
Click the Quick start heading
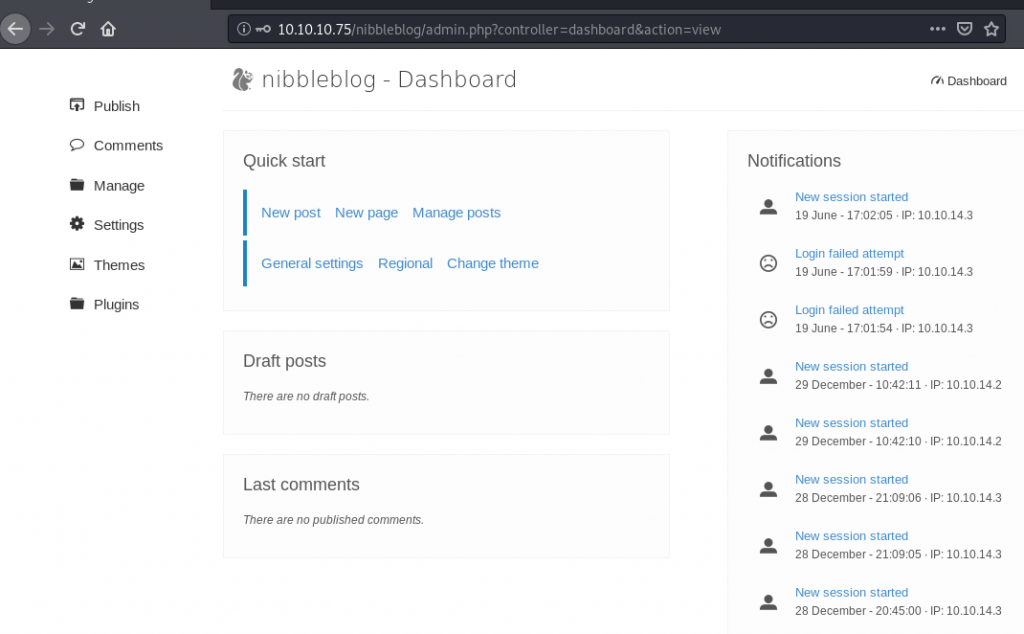tap(284, 161)
